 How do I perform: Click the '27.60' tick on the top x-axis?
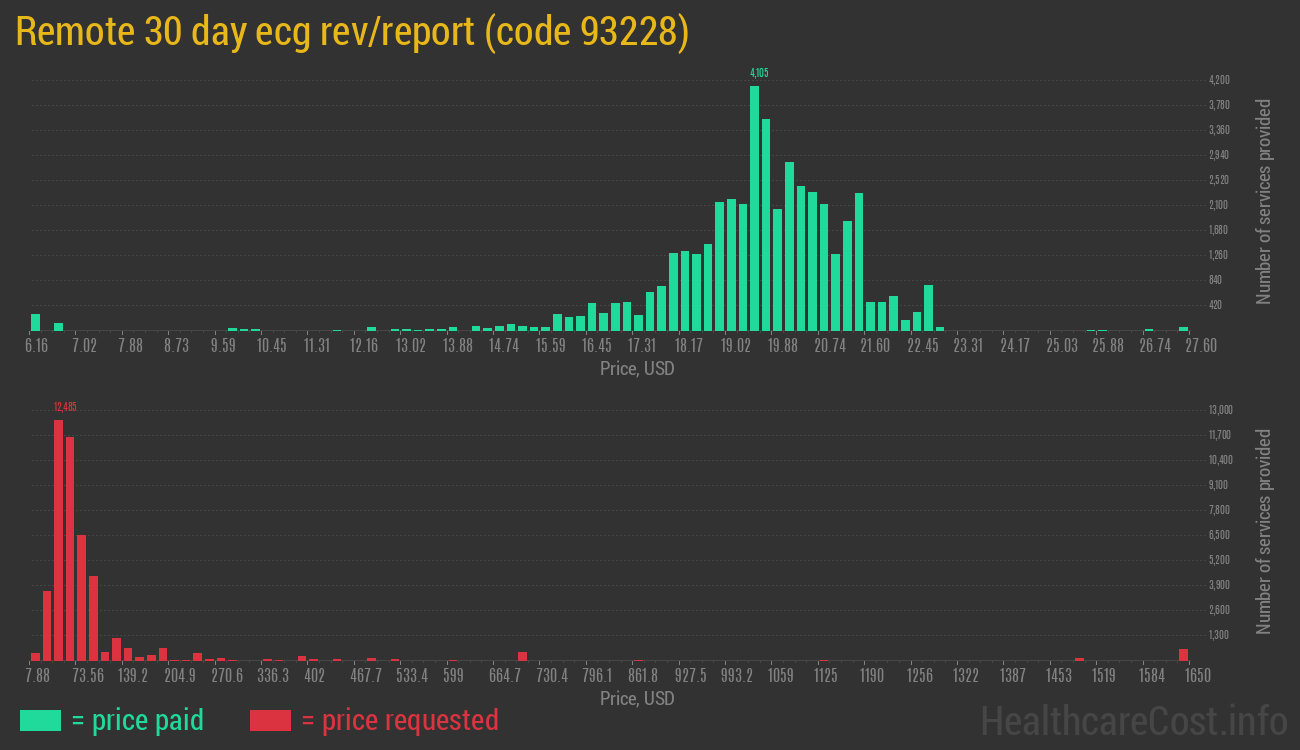1203,344
